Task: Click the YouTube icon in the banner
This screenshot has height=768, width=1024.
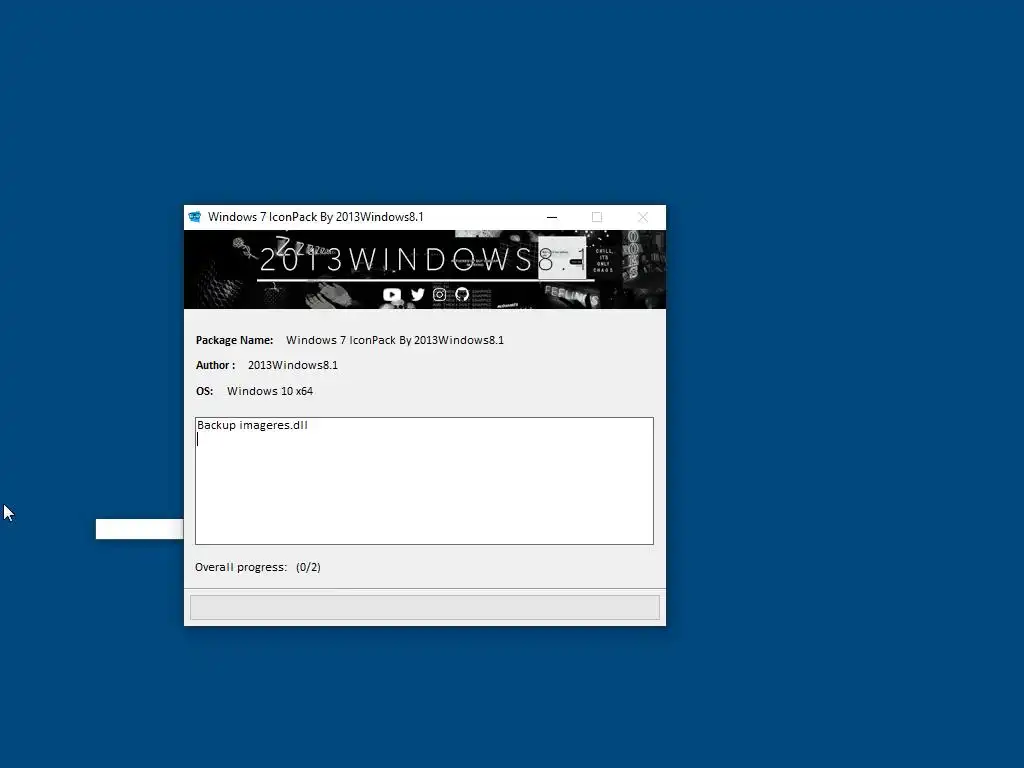Action: pos(392,295)
